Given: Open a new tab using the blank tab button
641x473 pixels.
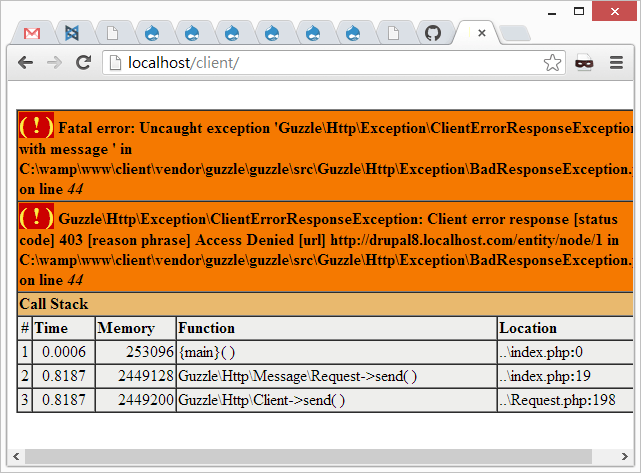Looking at the screenshot, I should coord(514,33).
